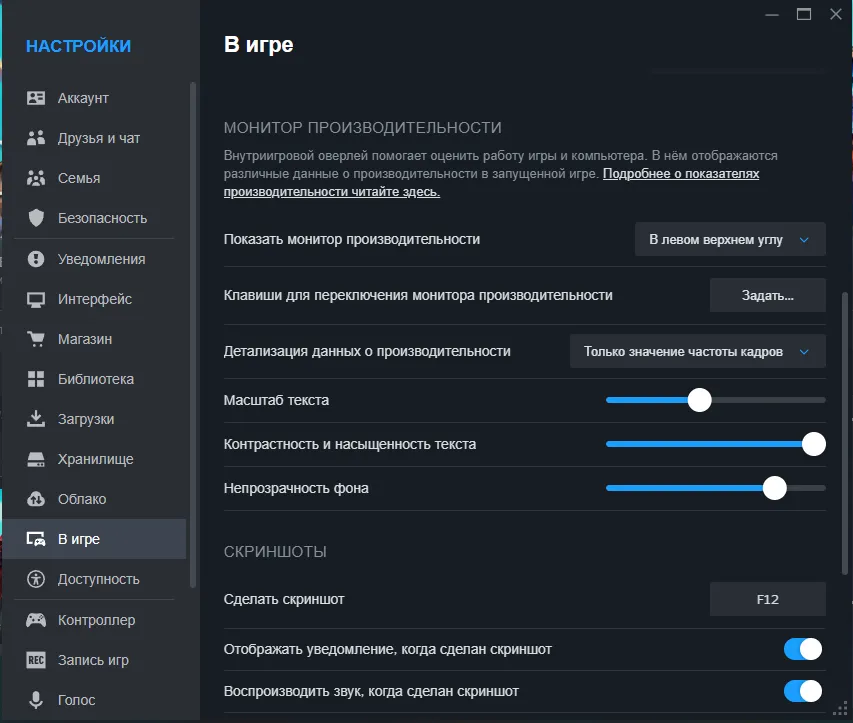Open the performance detail level dropdown

tap(697, 351)
